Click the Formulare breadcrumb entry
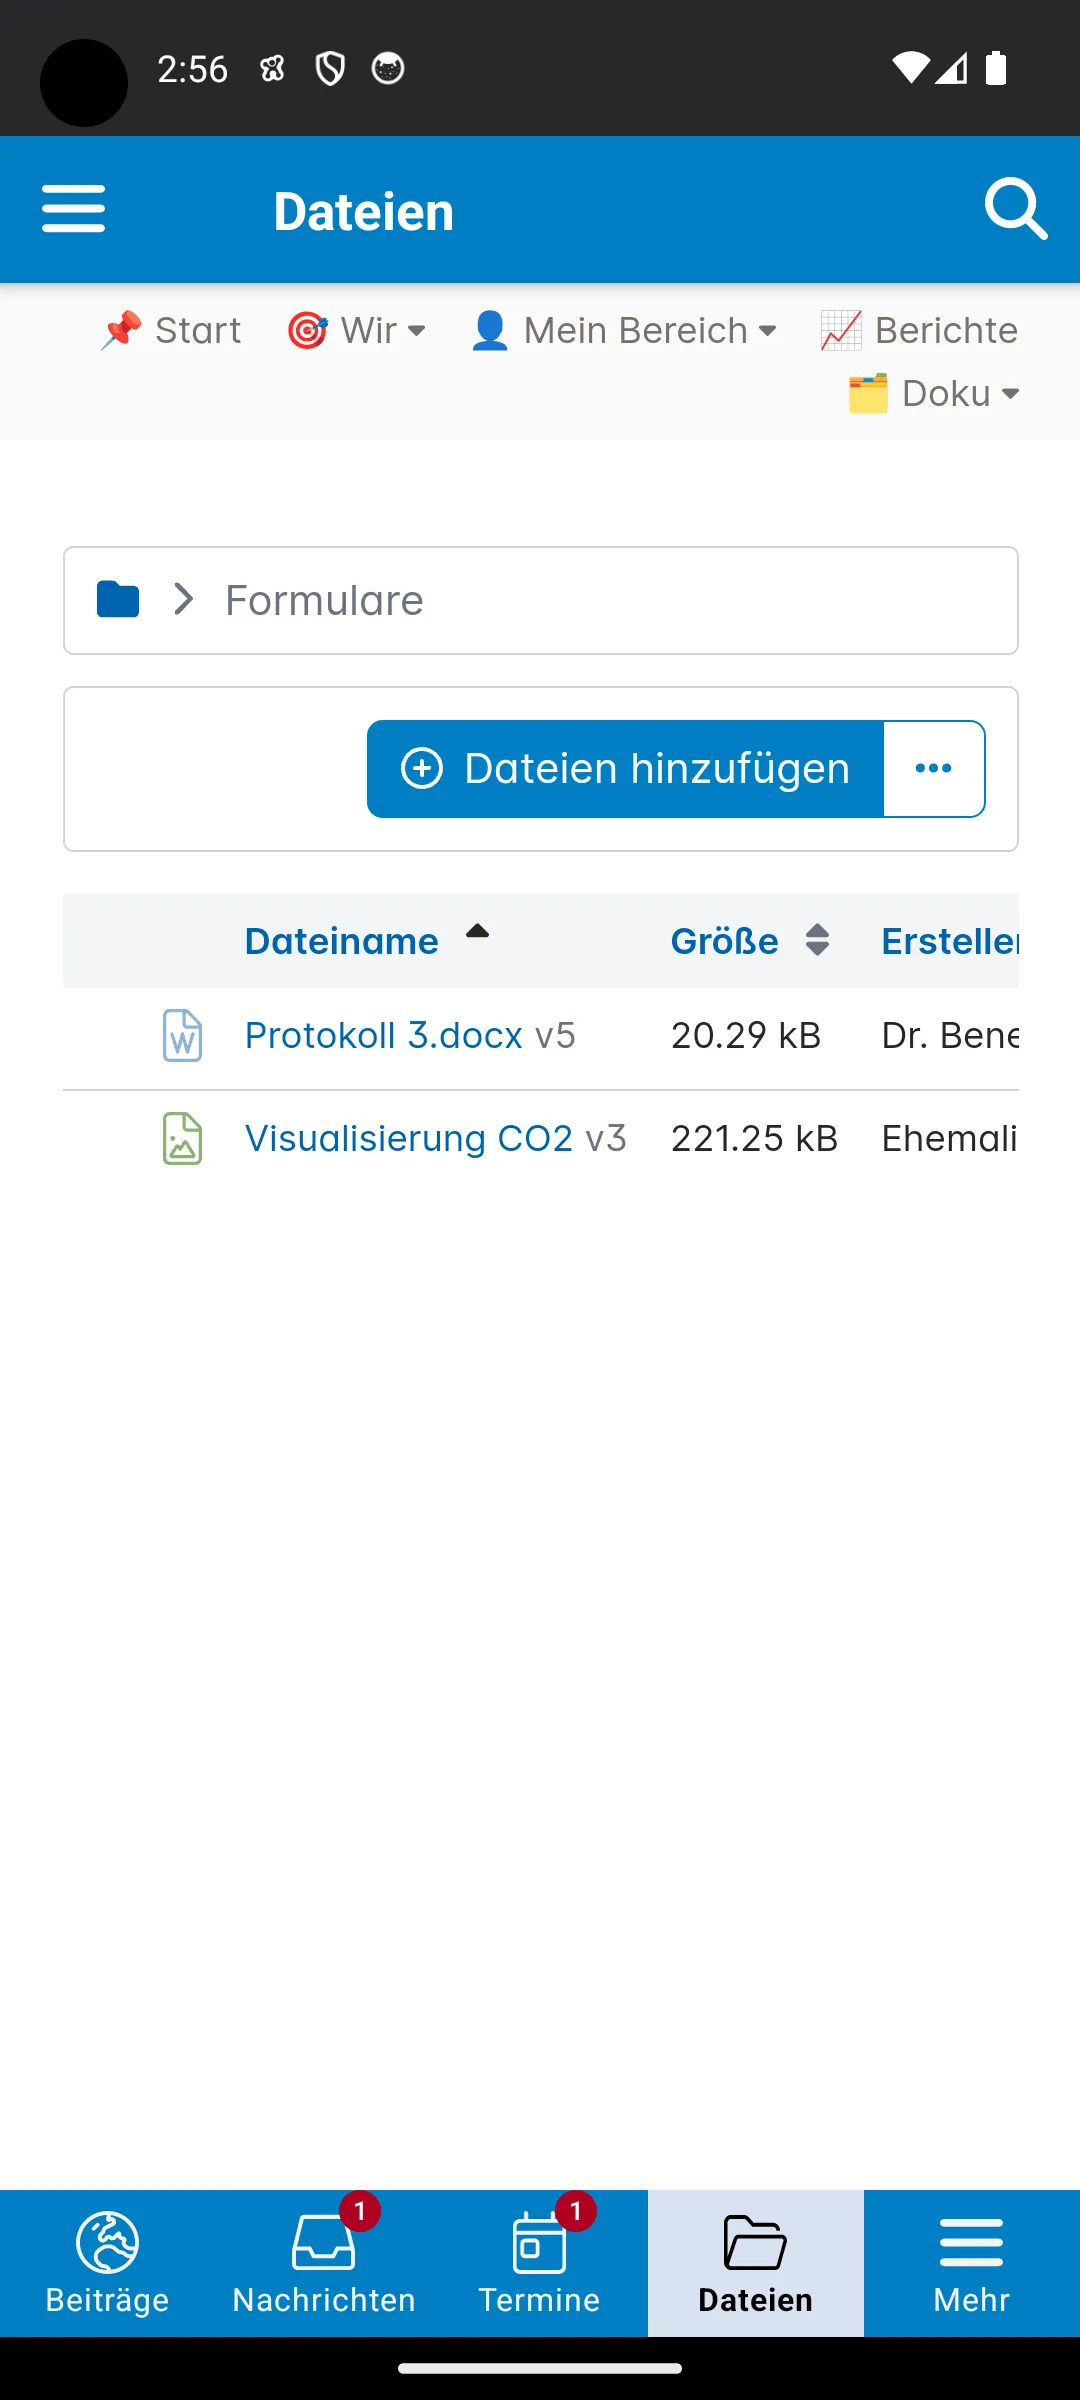1080x2400 pixels. 324,600
